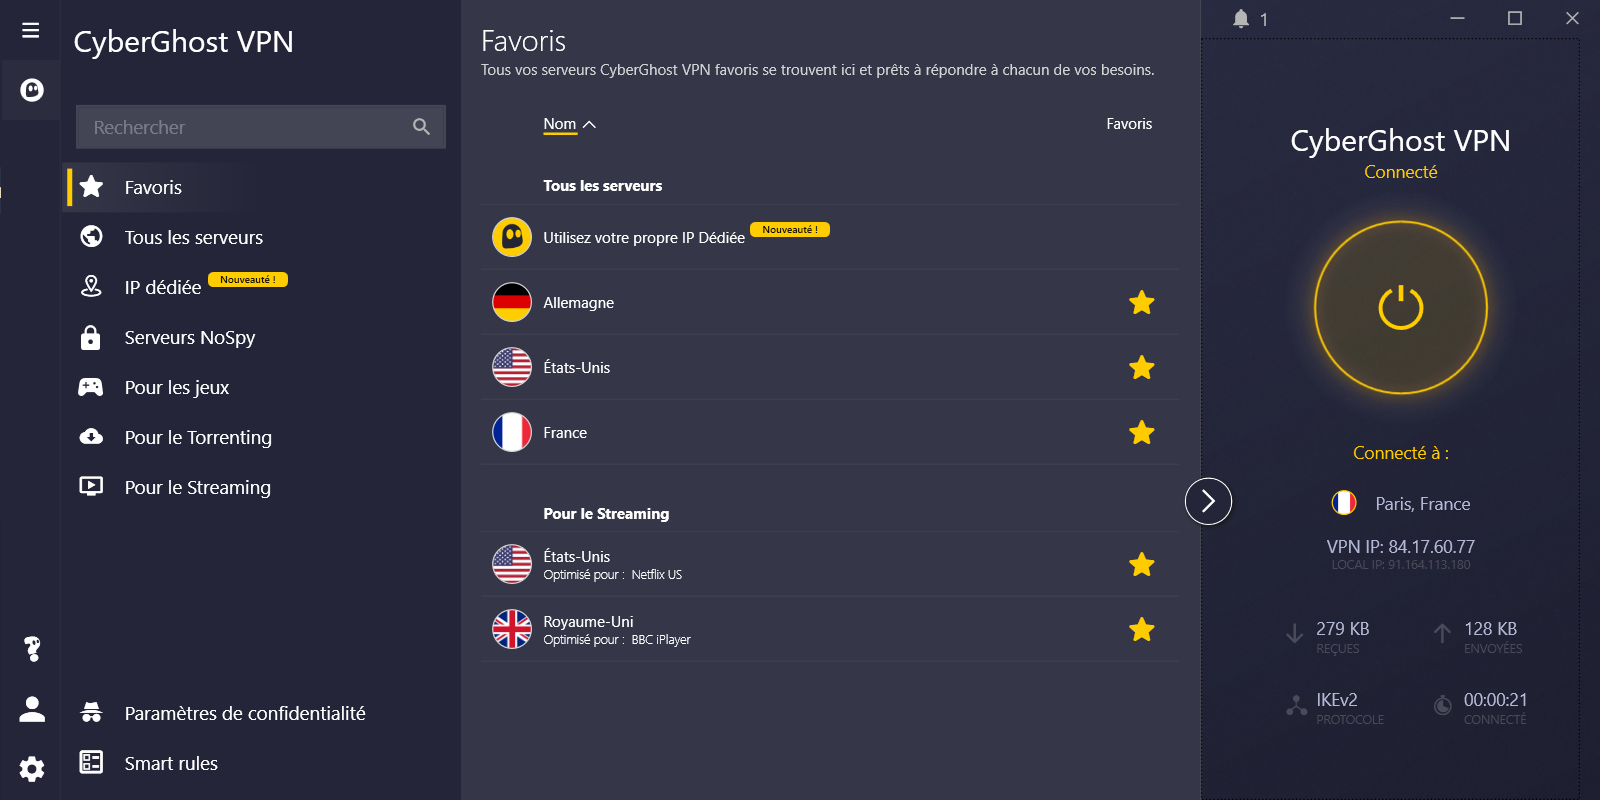Image resolution: width=1600 pixels, height=800 pixels.
Task: Click the notification bell icon
Action: [1241, 19]
